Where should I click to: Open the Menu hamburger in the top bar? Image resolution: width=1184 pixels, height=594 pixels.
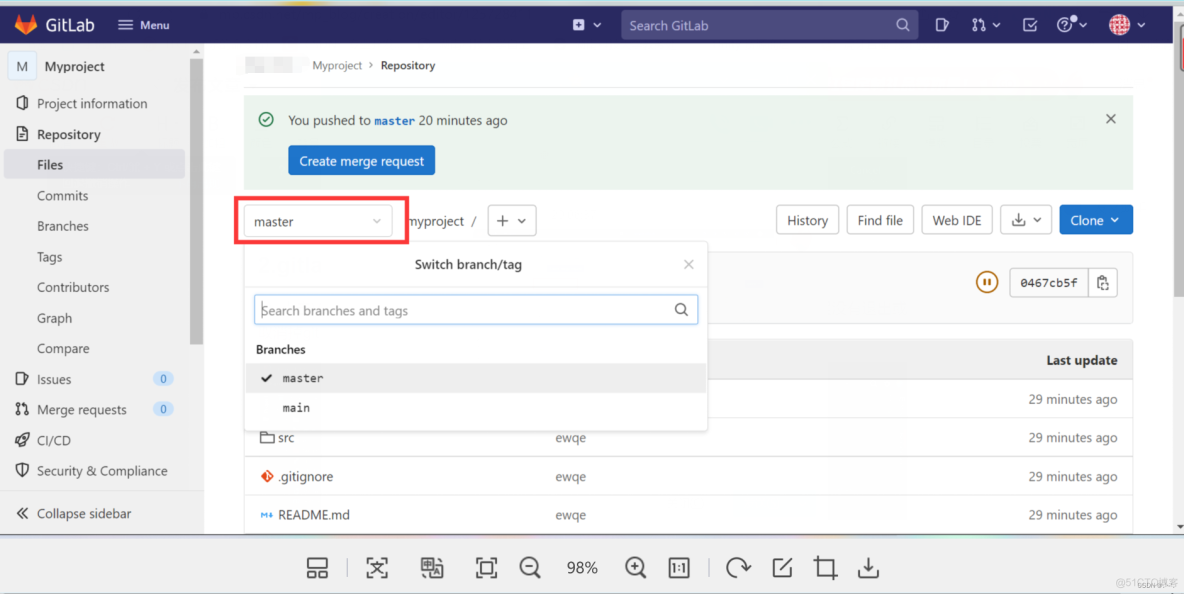143,25
